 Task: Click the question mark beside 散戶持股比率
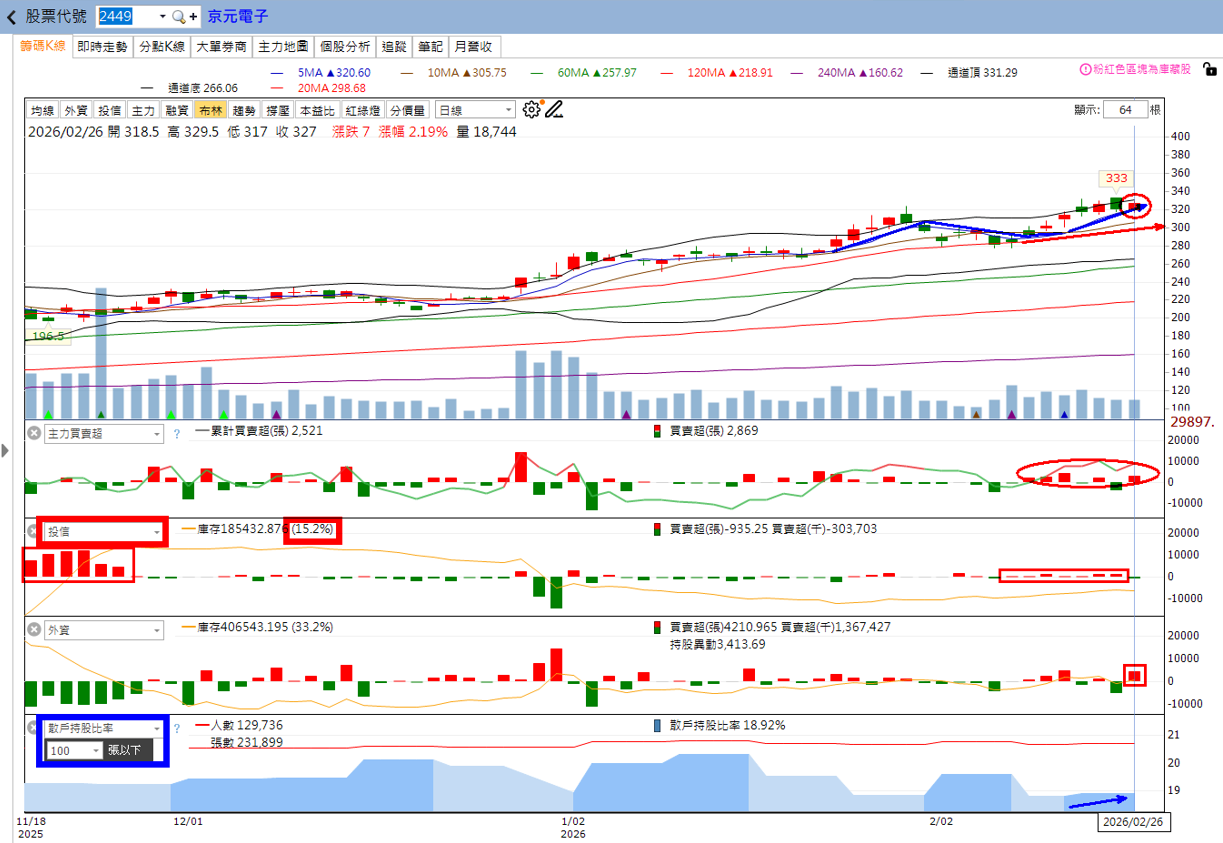177,728
